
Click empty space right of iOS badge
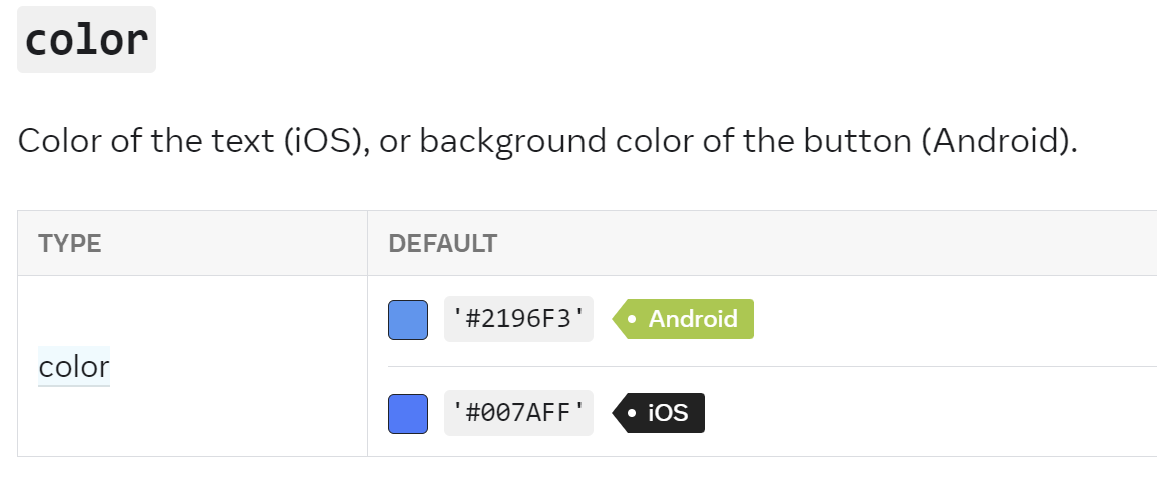coord(931,413)
